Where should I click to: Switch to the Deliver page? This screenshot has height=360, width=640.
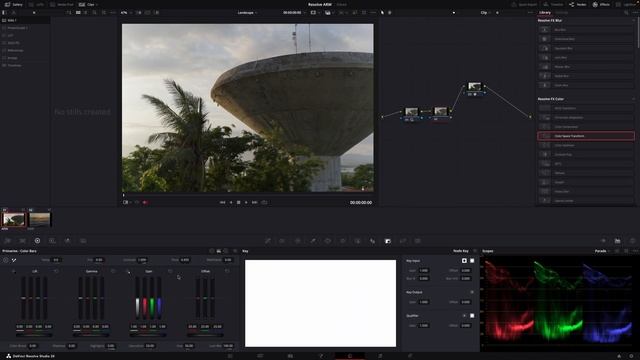[410, 356]
